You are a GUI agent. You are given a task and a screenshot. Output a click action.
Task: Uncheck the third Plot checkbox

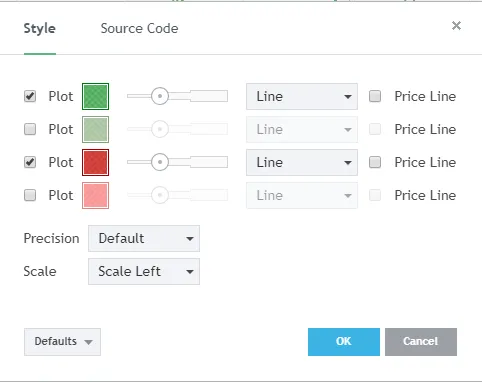tap(30, 162)
